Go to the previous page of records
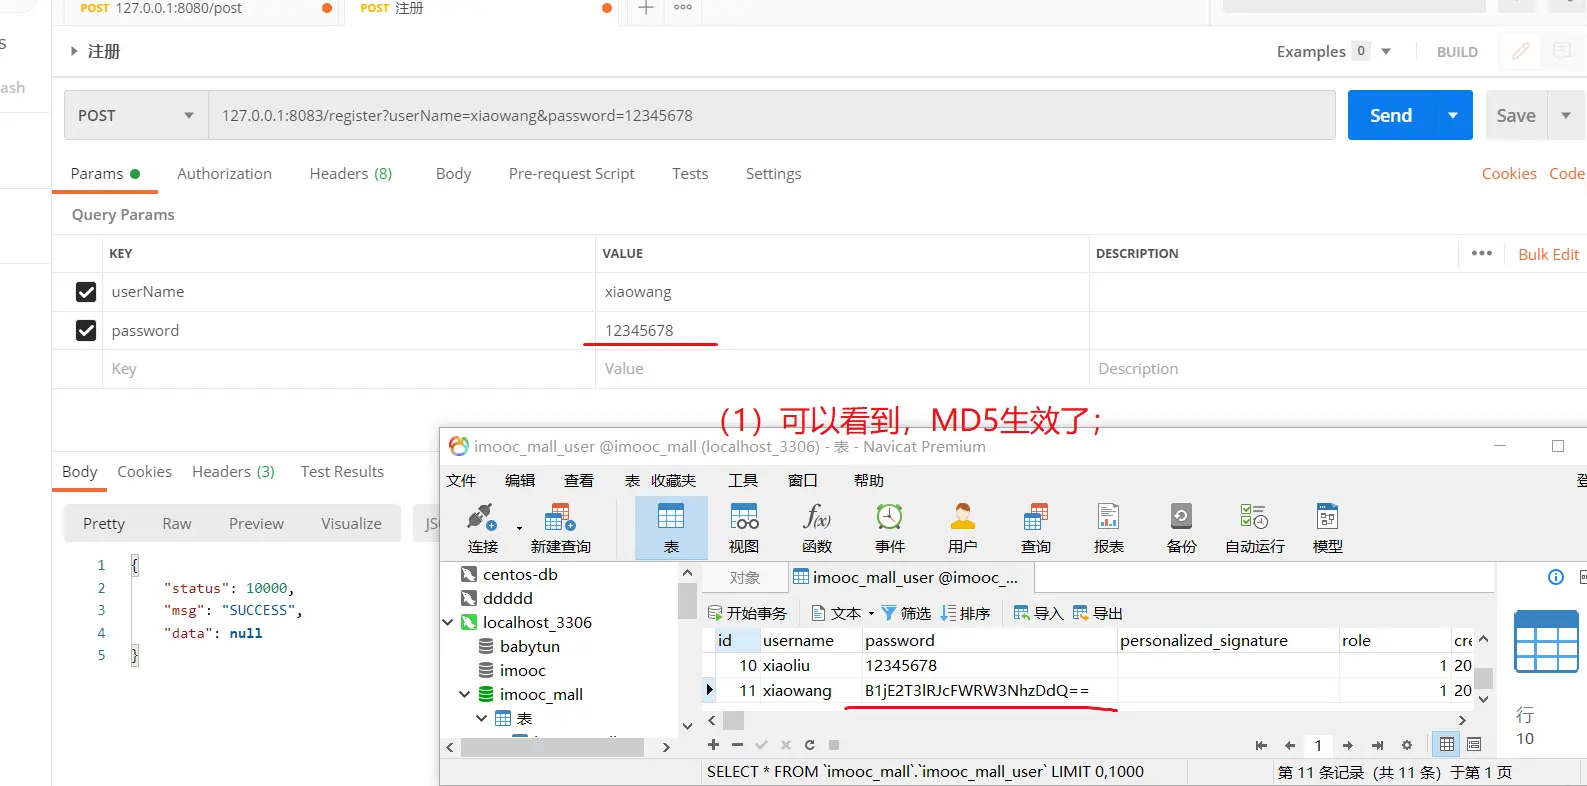 (1290, 745)
